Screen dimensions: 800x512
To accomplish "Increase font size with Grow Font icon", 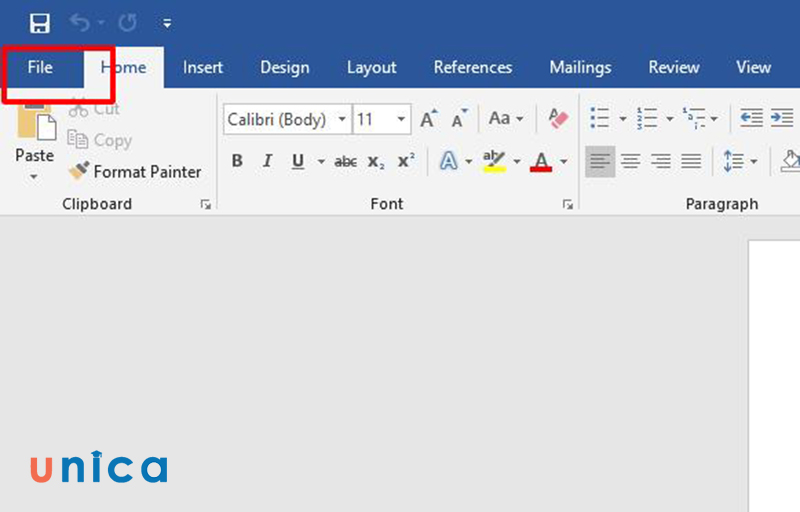I will point(429,119).
